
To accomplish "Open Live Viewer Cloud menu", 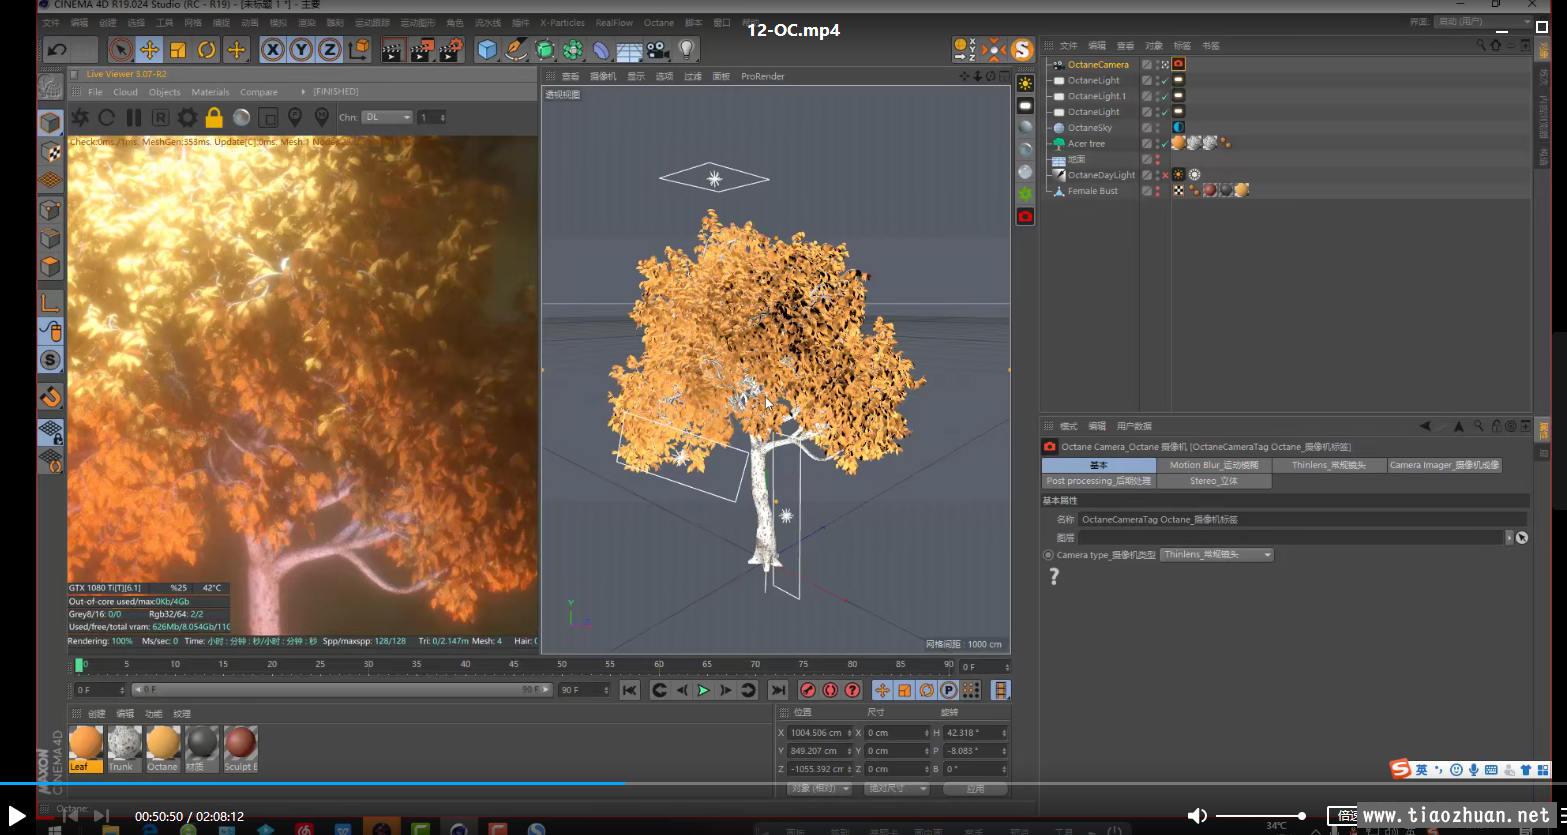I will coord(125,92).
